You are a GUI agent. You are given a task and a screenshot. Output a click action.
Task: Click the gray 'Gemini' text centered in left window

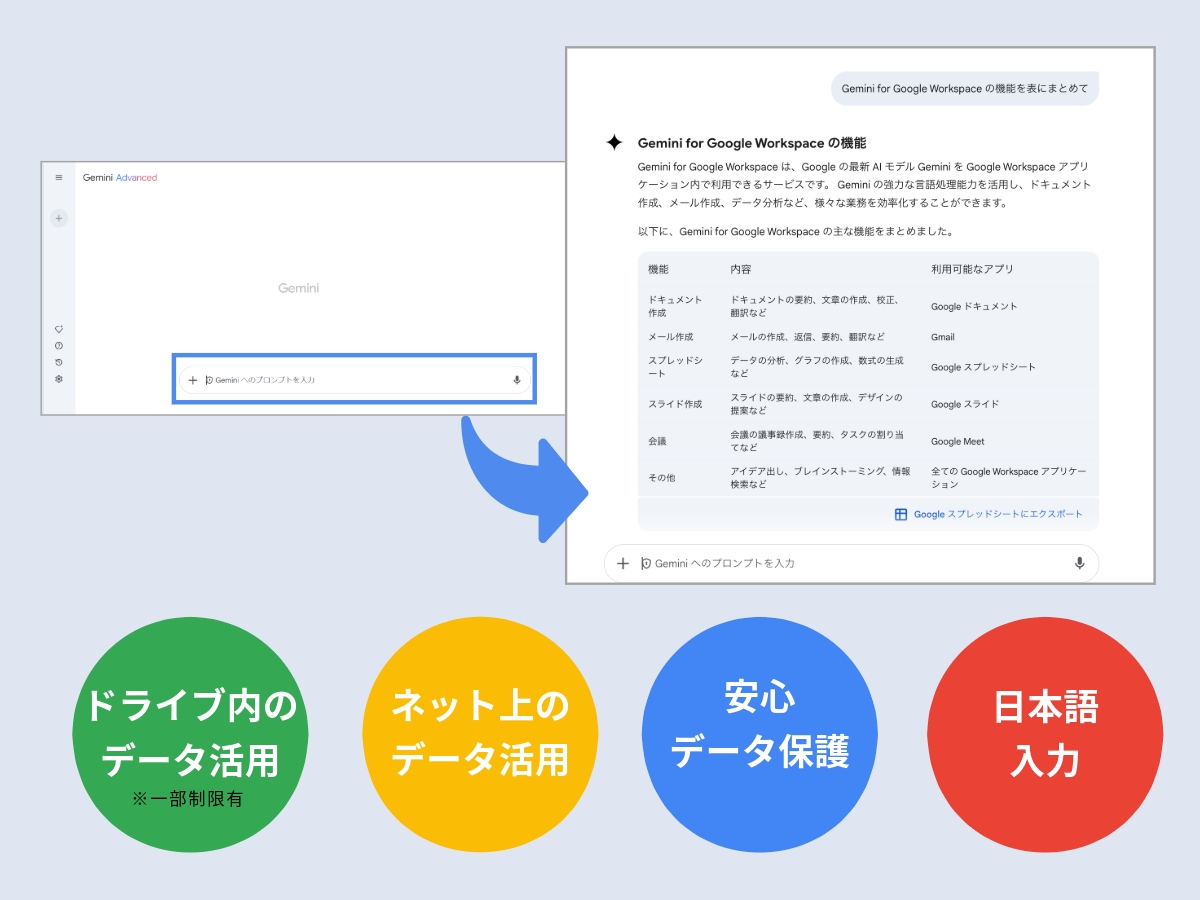point(299,288)
